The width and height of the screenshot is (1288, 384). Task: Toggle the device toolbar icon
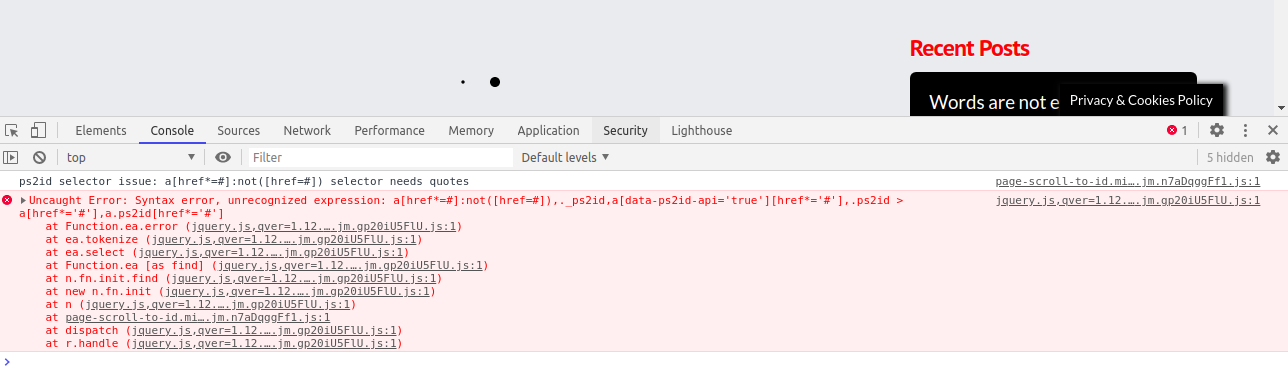click(38, 131)
